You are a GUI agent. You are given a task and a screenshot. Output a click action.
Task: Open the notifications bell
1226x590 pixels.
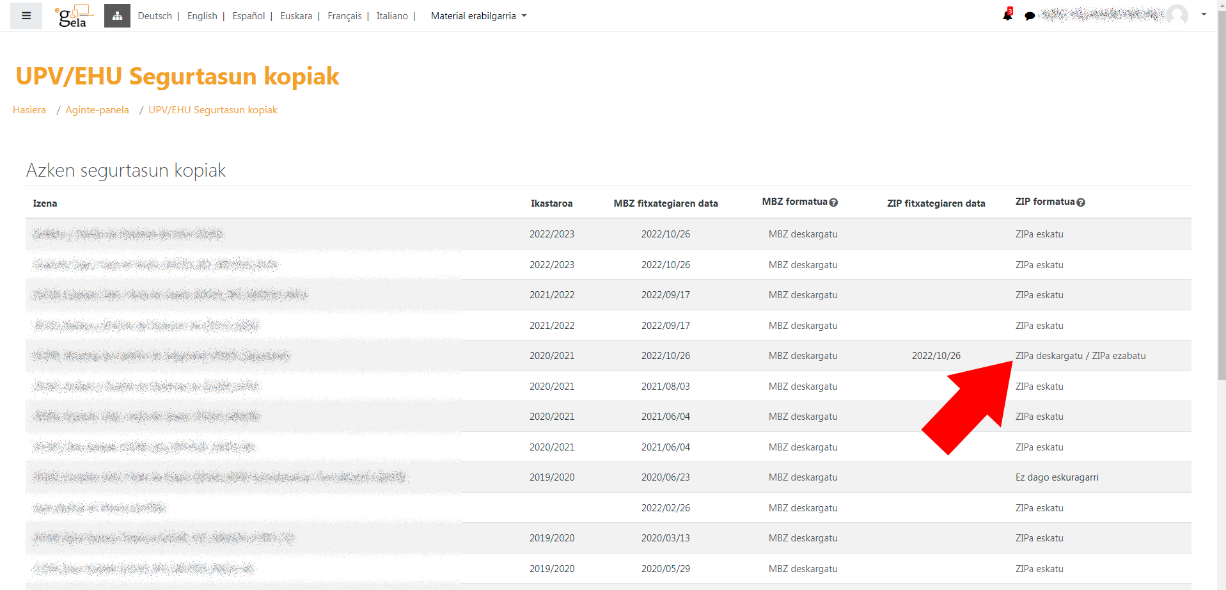(1007, 16)
